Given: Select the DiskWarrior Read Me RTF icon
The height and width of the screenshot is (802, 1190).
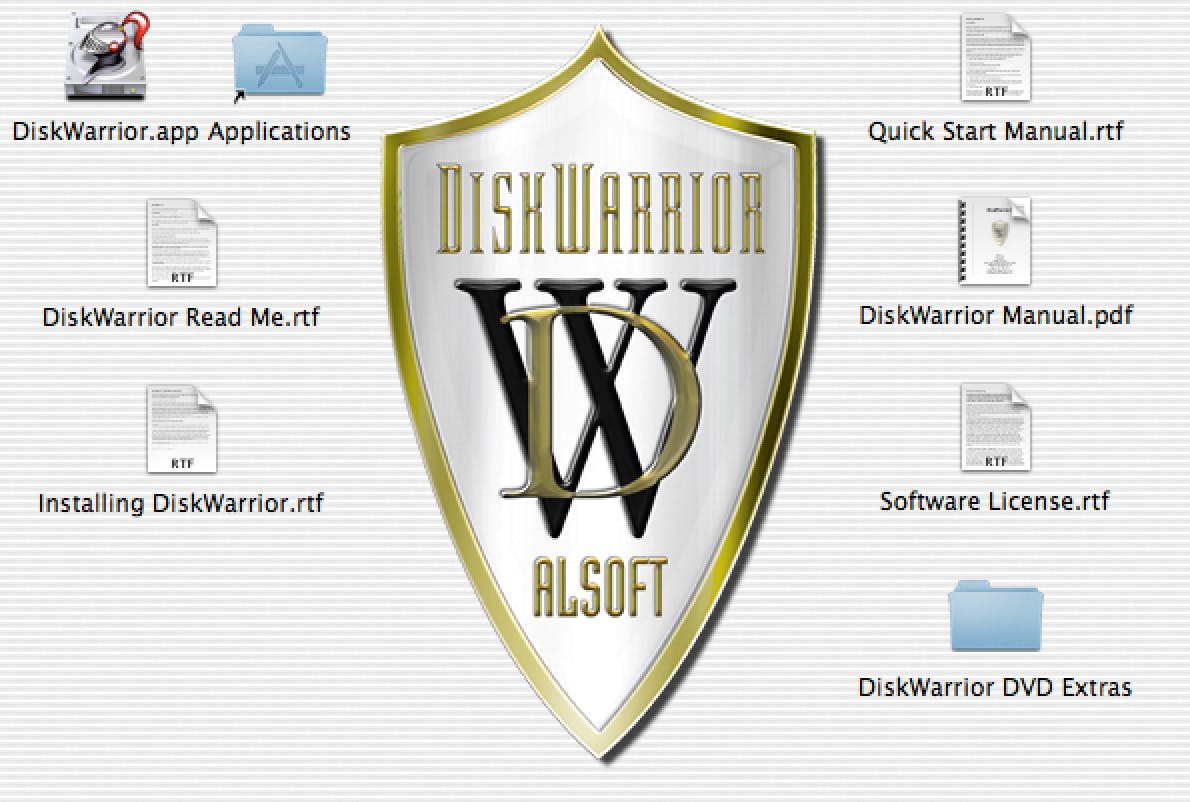Looking at the screenshot, I should (x=181, y=243).
